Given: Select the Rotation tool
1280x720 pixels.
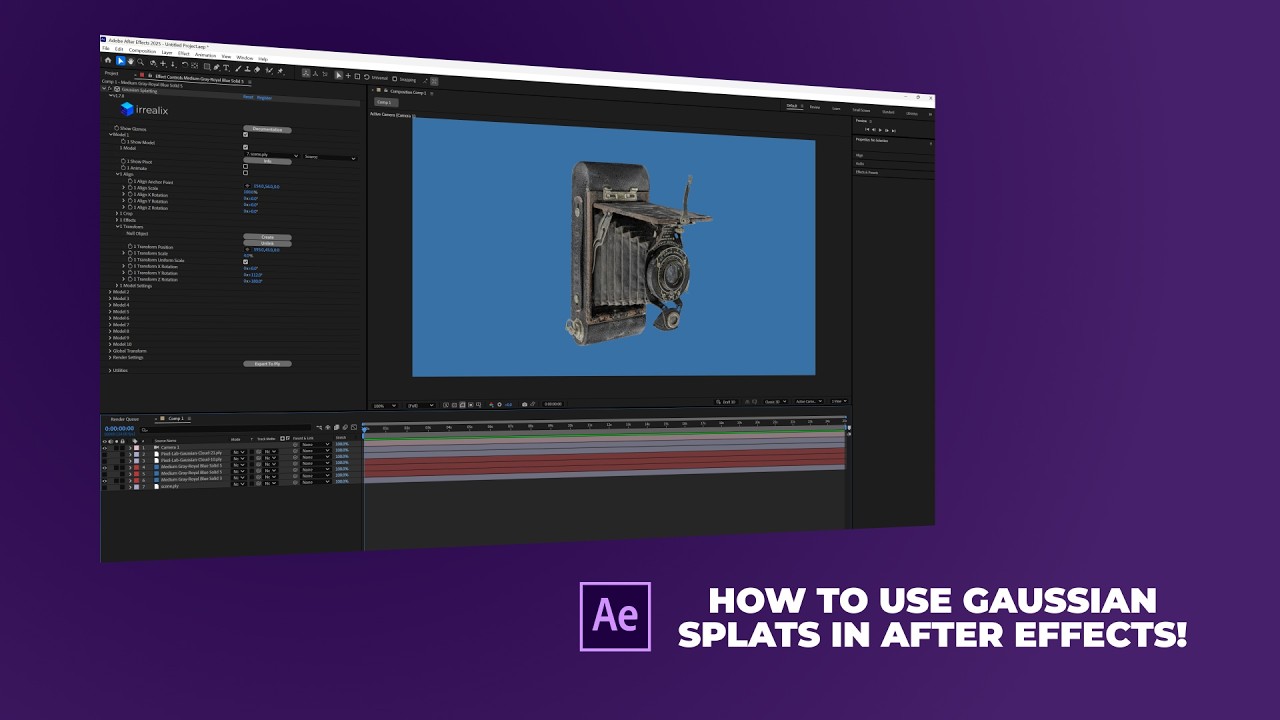Looking at the screenshot, I should pos(185,64).
